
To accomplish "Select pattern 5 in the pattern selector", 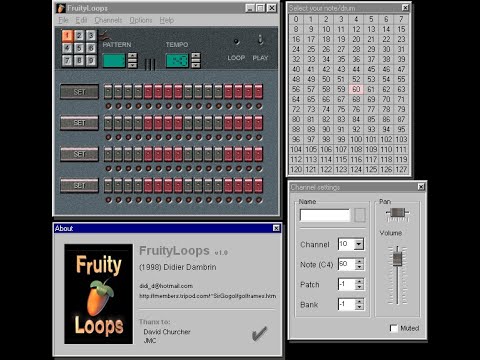I will click(x=79, y=48).
